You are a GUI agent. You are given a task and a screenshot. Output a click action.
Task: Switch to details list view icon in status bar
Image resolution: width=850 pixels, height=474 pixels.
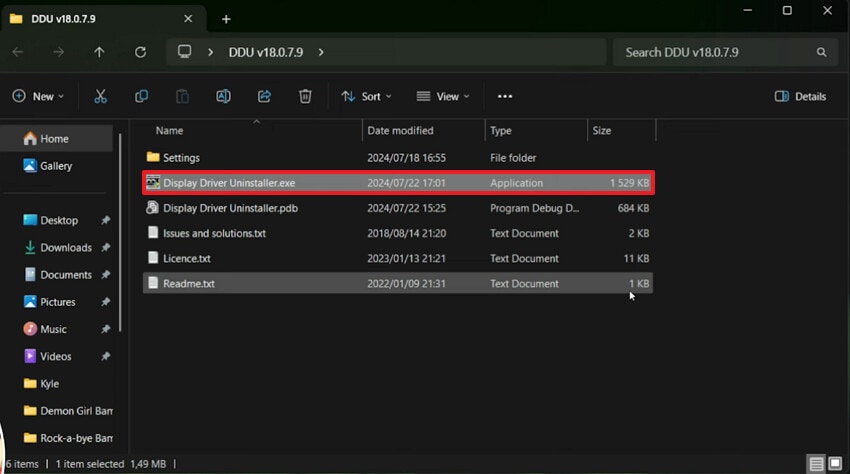[816, 464]
